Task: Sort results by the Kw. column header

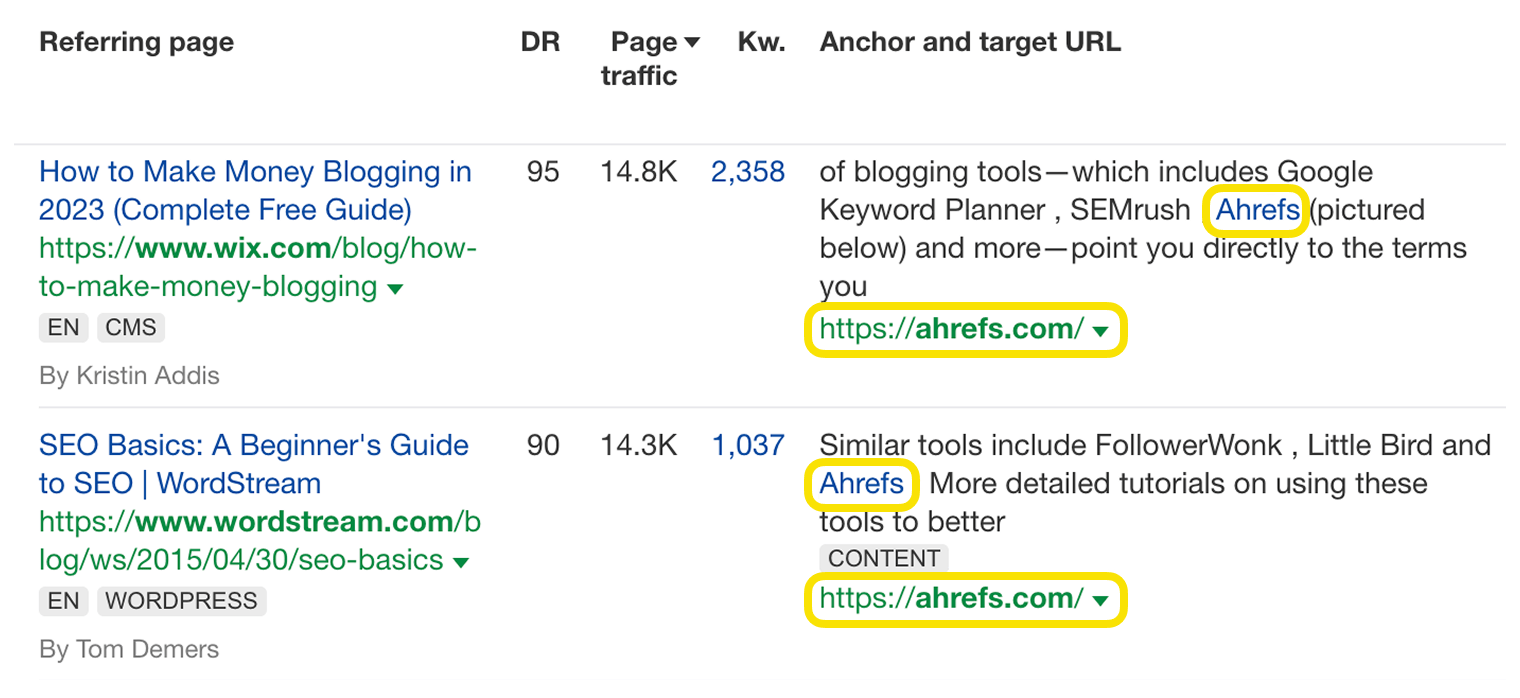Action: tap(760, 41)
